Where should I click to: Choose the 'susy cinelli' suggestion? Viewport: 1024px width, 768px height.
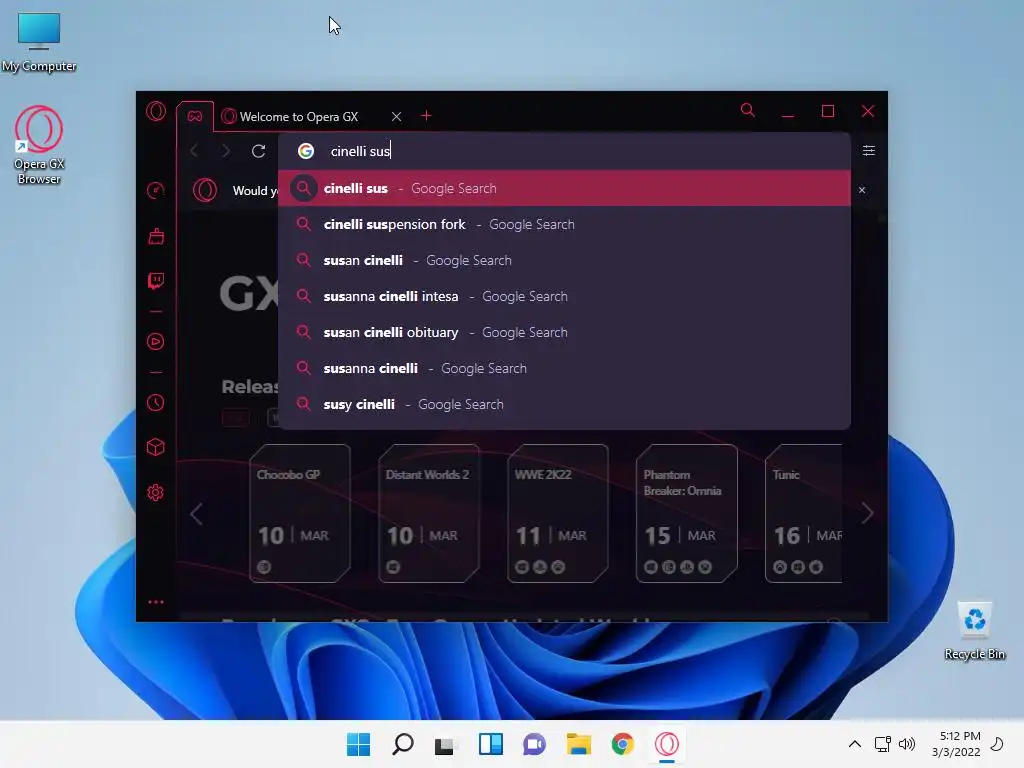(x=564, y=404)
